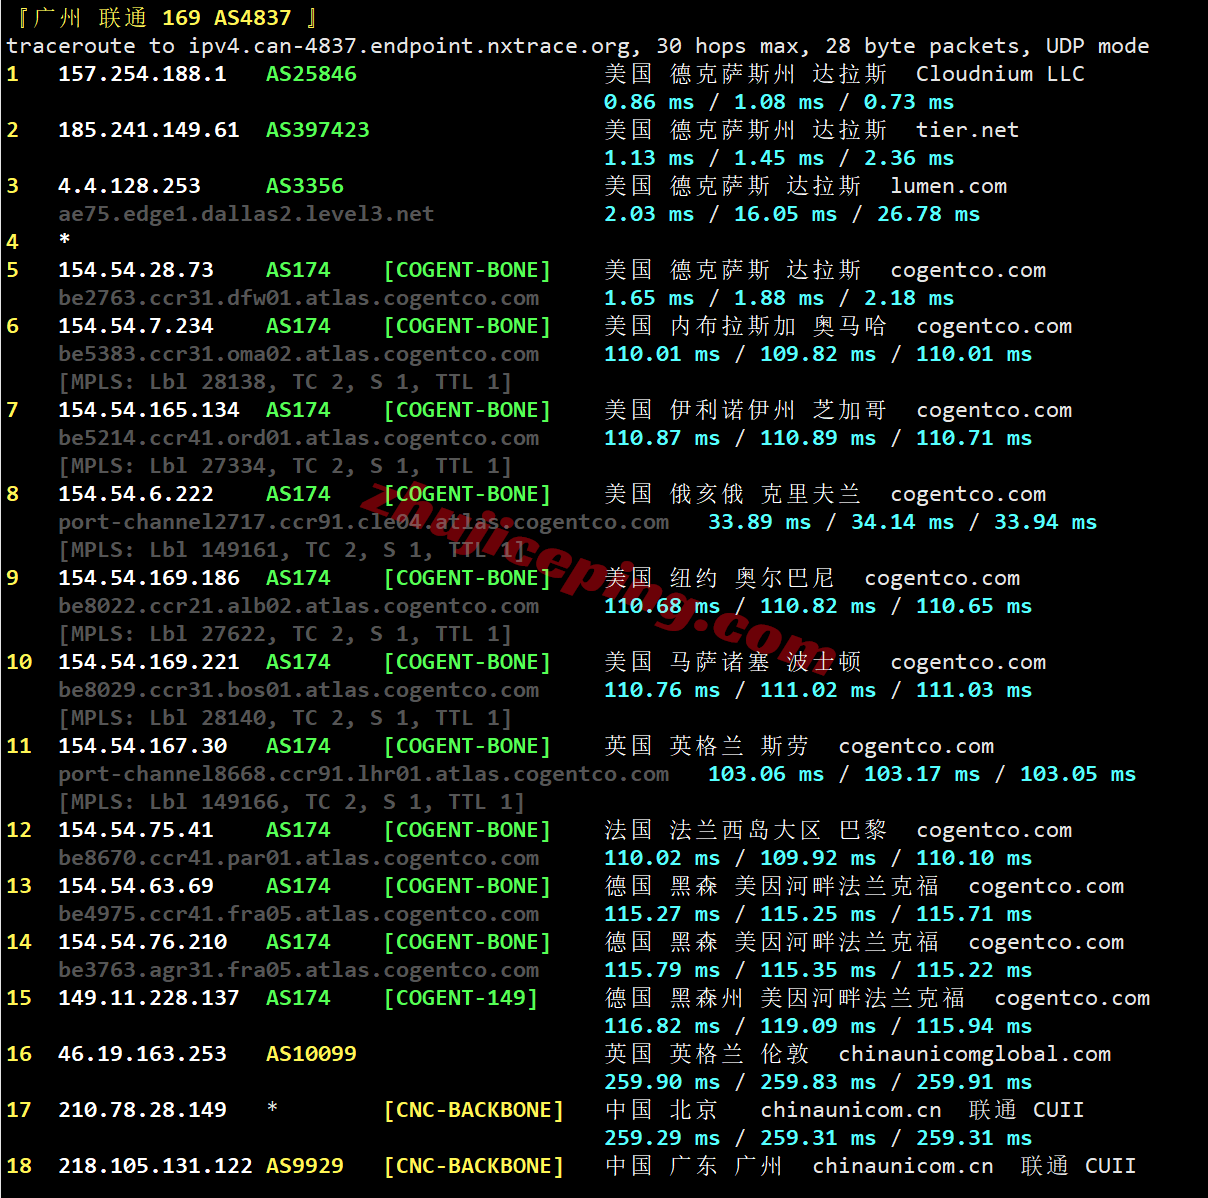Click the latency value 26.78 ms
The height and width of the screenshot is (1198, 1208).
tap(929, 214)
